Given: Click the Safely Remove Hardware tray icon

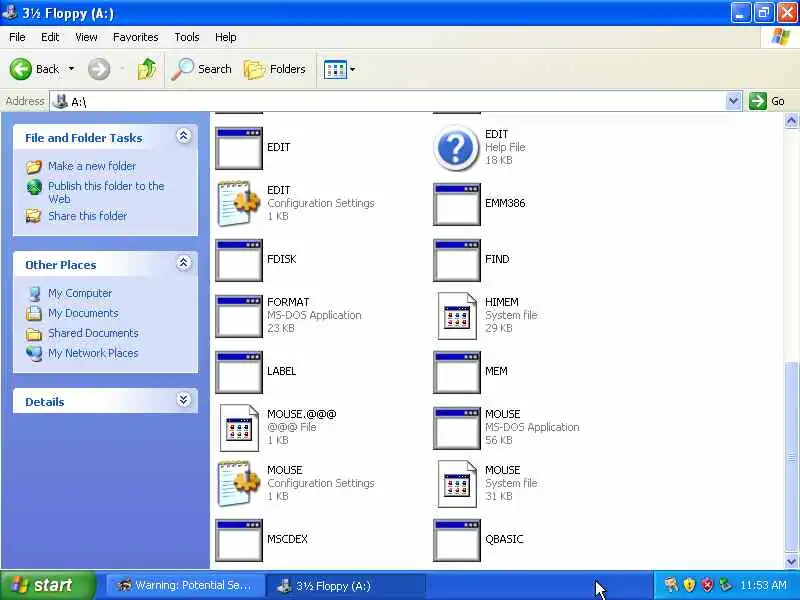Looking at the screenshot, I should [725, 585].
